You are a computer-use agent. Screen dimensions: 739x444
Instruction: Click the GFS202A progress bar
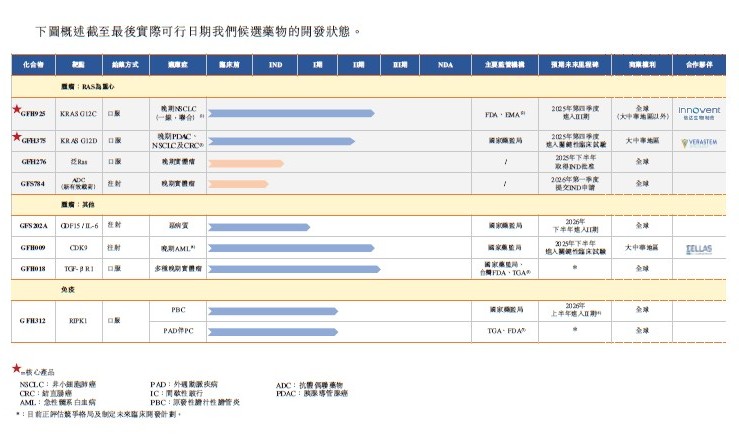click(259, 227)
